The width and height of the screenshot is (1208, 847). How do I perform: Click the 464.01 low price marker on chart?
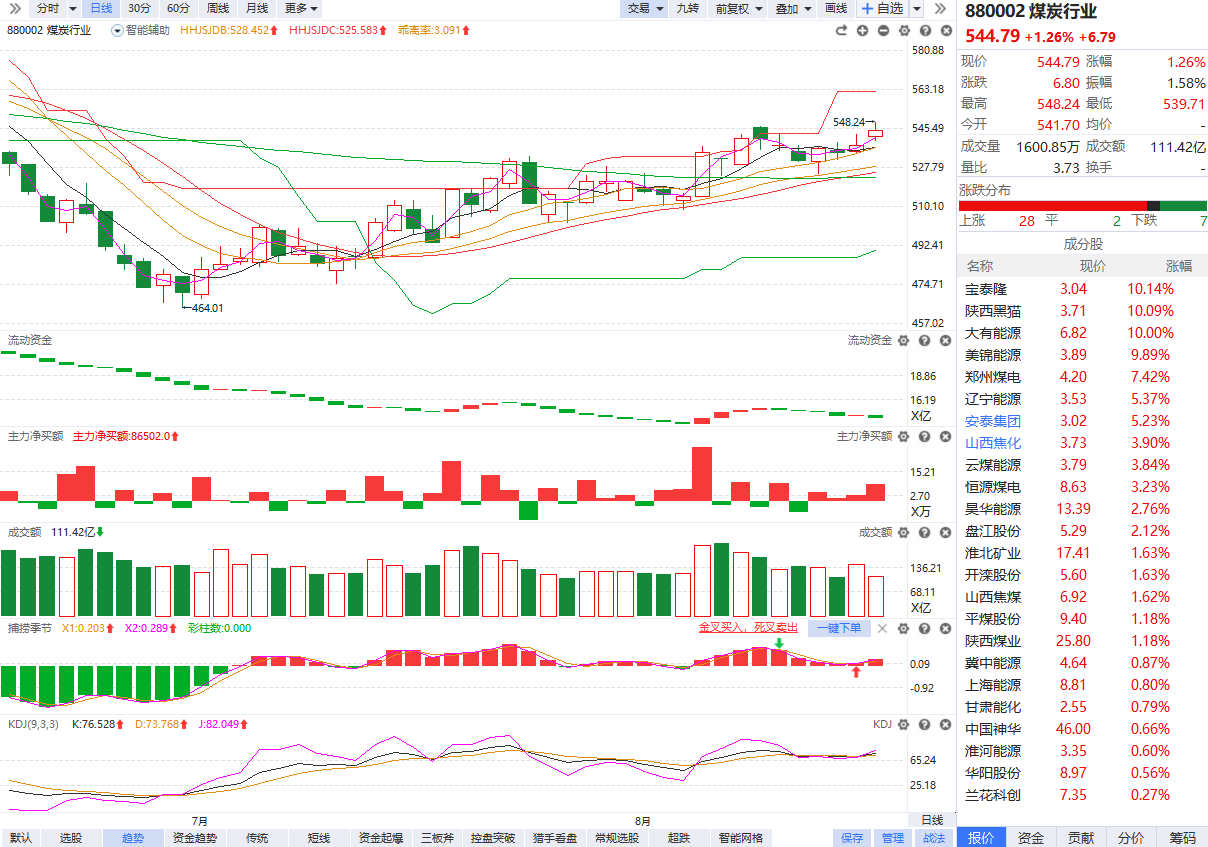click(x=208, y=308)
